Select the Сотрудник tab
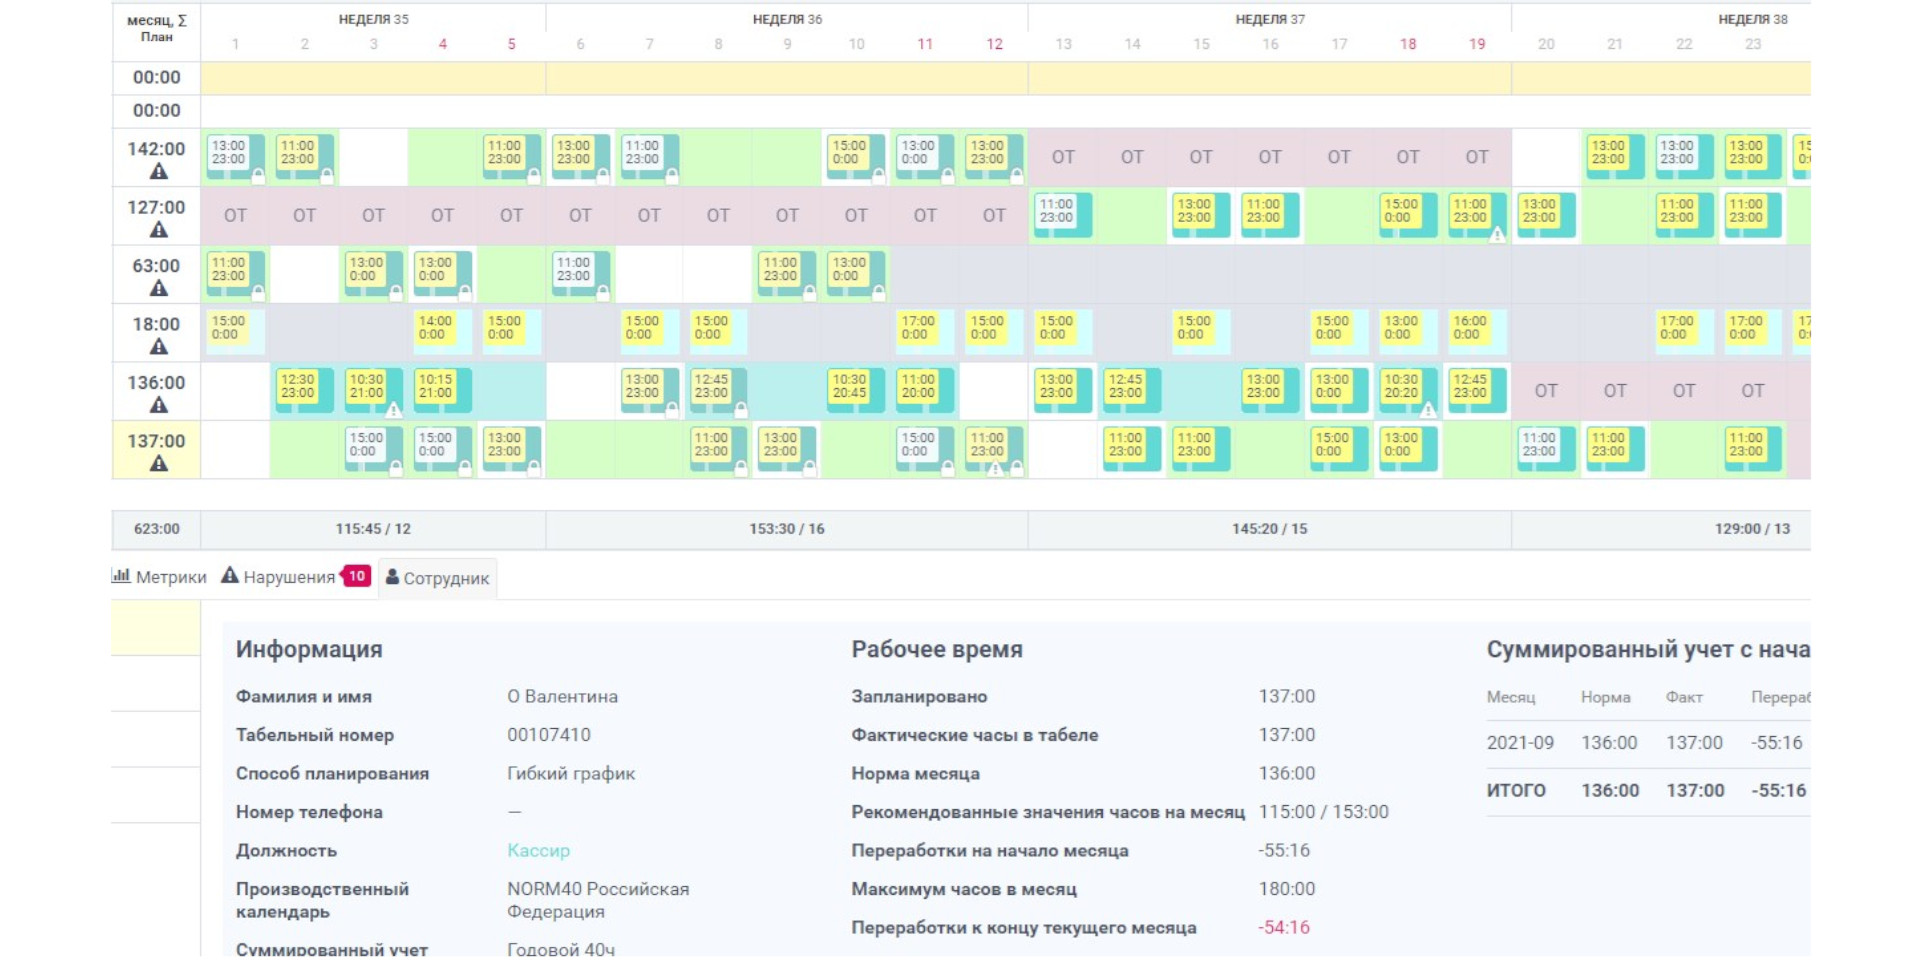Viewport: 1920px width, 960px height. tap(437, 578)
